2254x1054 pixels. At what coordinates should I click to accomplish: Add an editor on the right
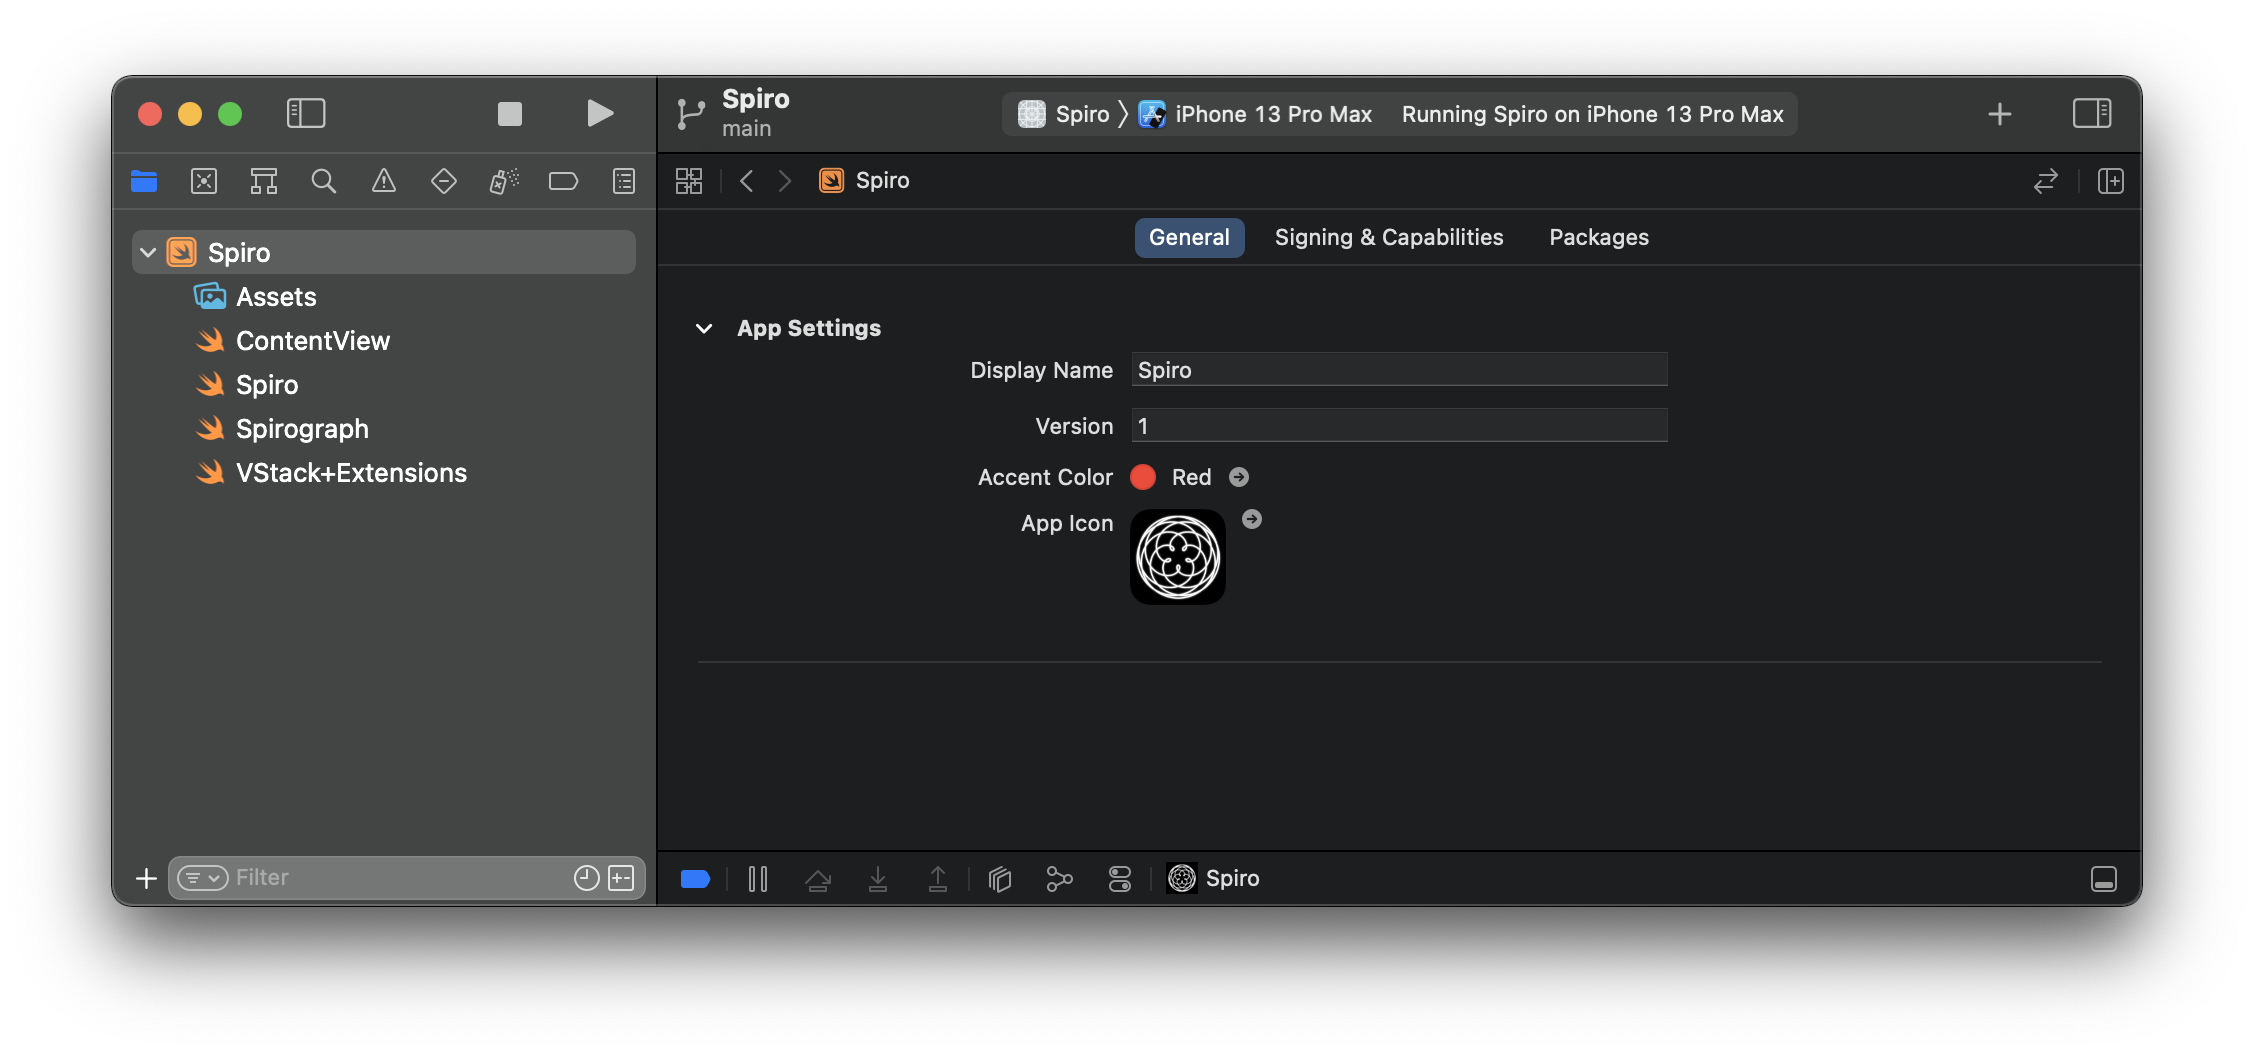(x=2111, y=181)
